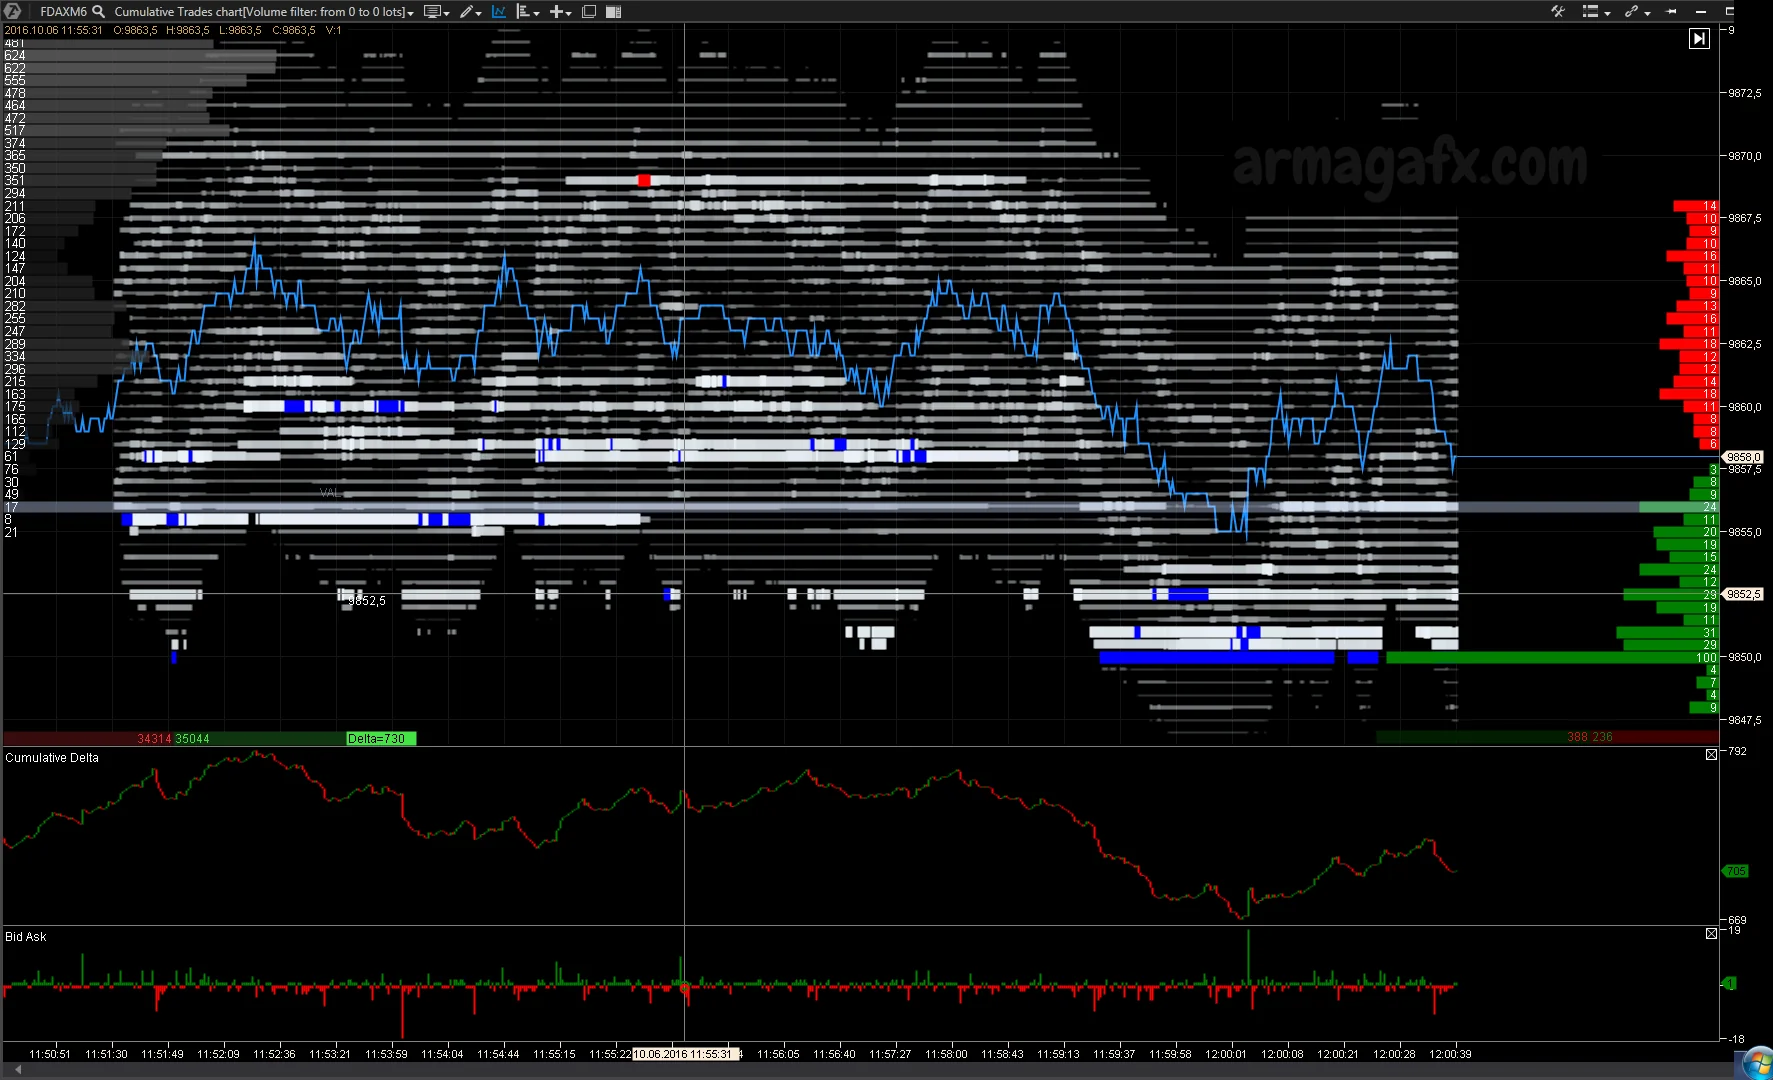Open chart settings wrench-and-hammer icon
The image size is (1773, 1080).
point(1558,11)
